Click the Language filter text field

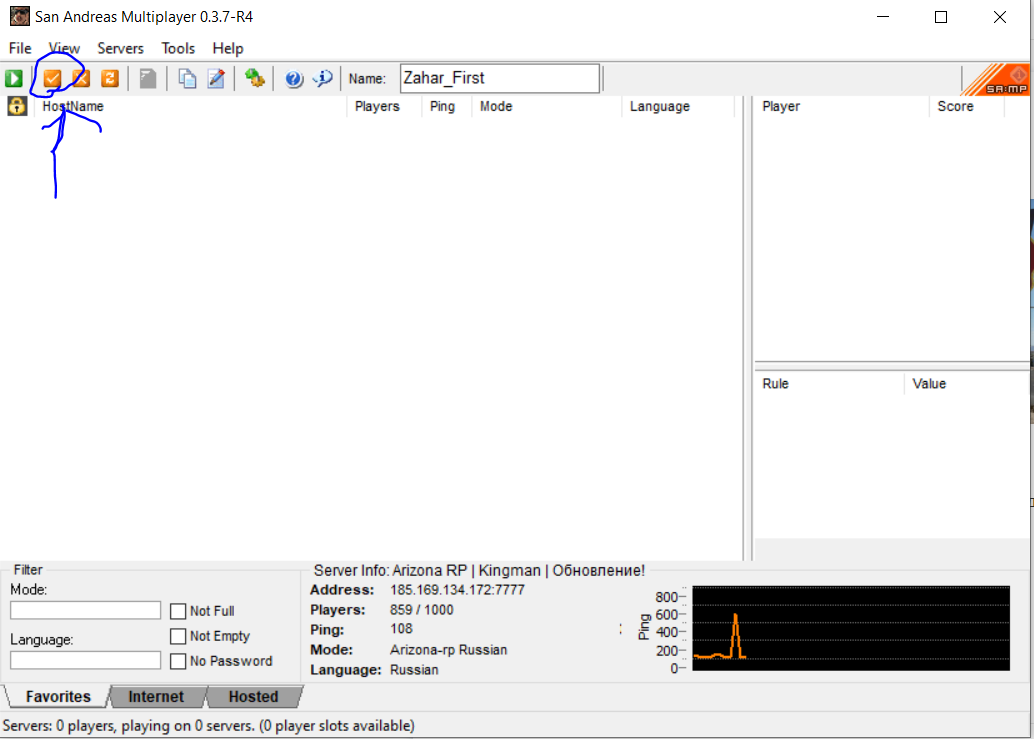coord(86,660)
